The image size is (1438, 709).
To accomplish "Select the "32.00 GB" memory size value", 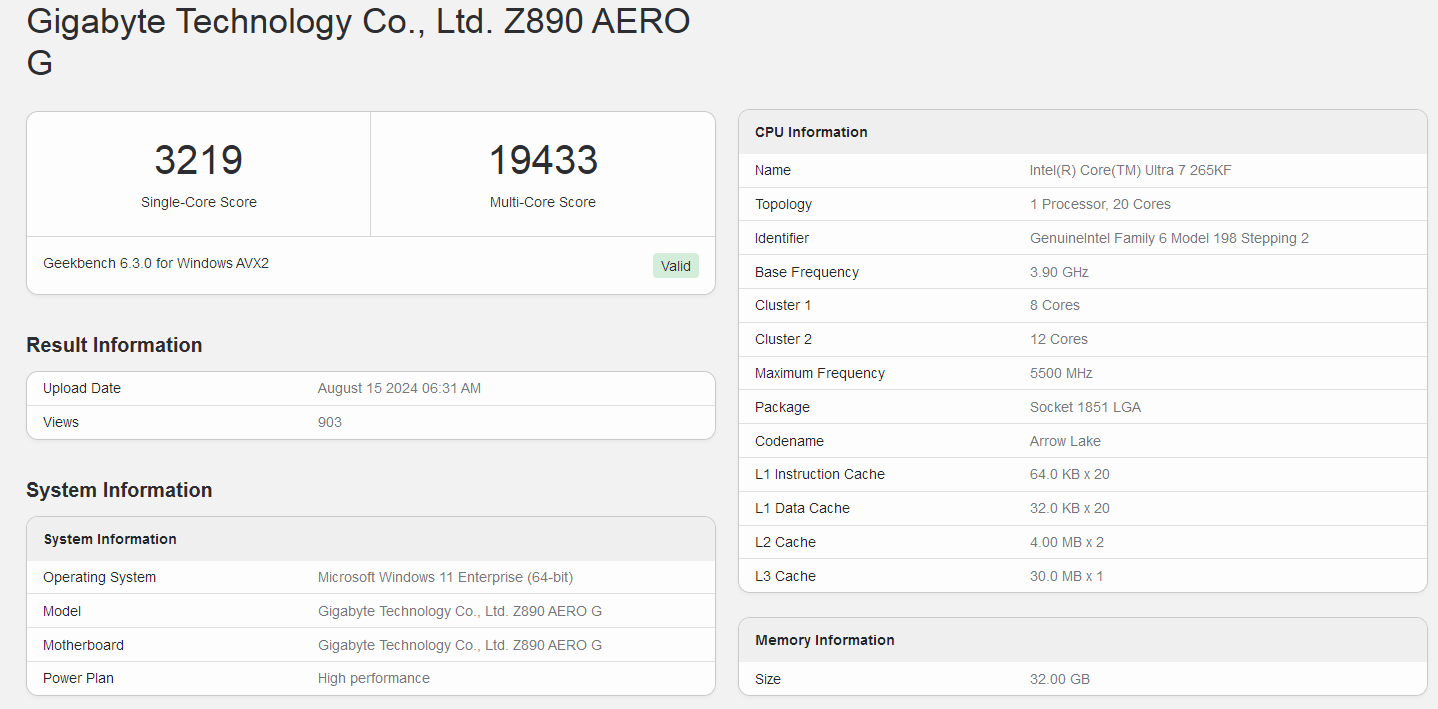I will pos(1060,679).
